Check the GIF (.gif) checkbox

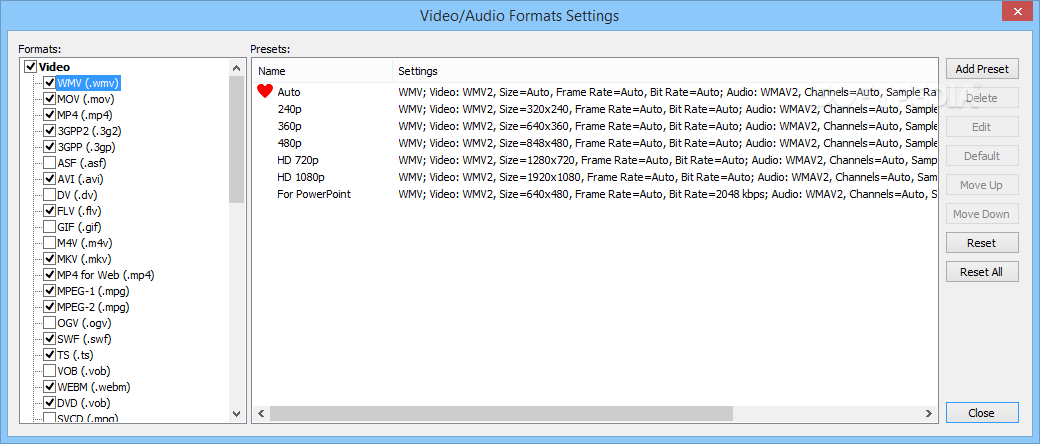49,227
